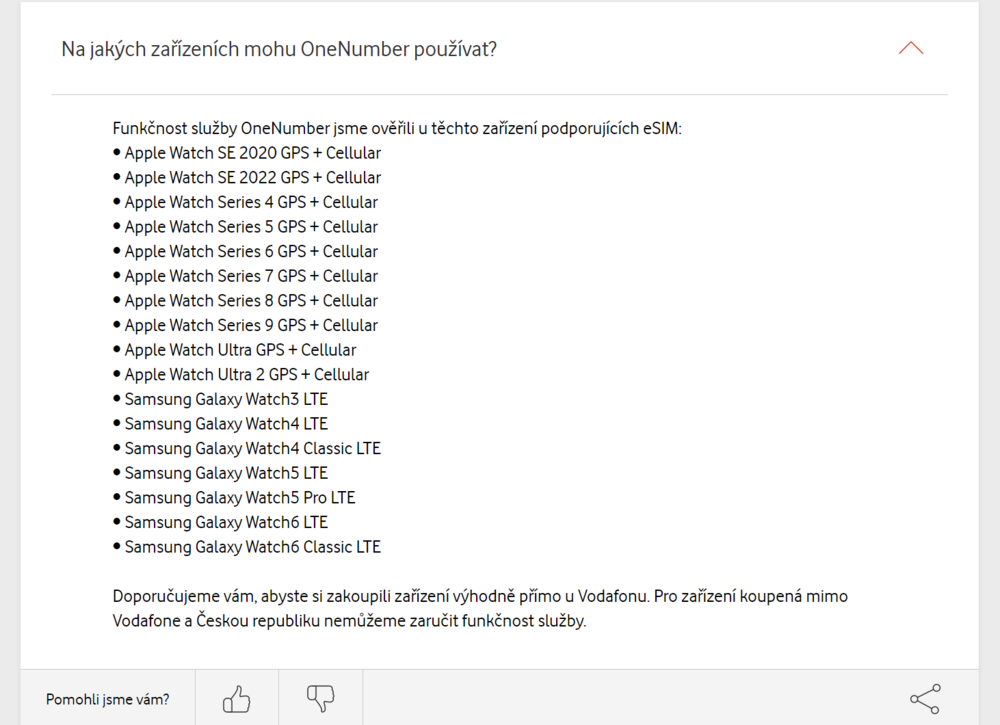Select "Samsung Galaxy Watch5 Pro LTE" line
The width and height of the screenshot is (1000, 725).
[x=240, y=497]
